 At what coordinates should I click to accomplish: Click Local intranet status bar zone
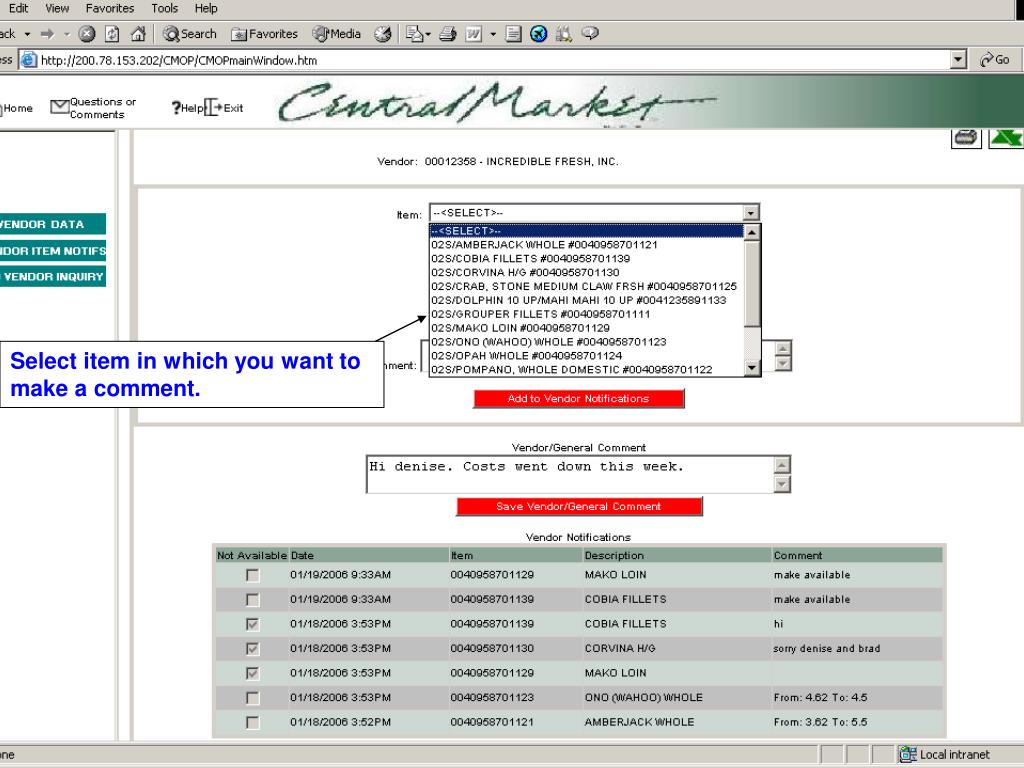945,754
